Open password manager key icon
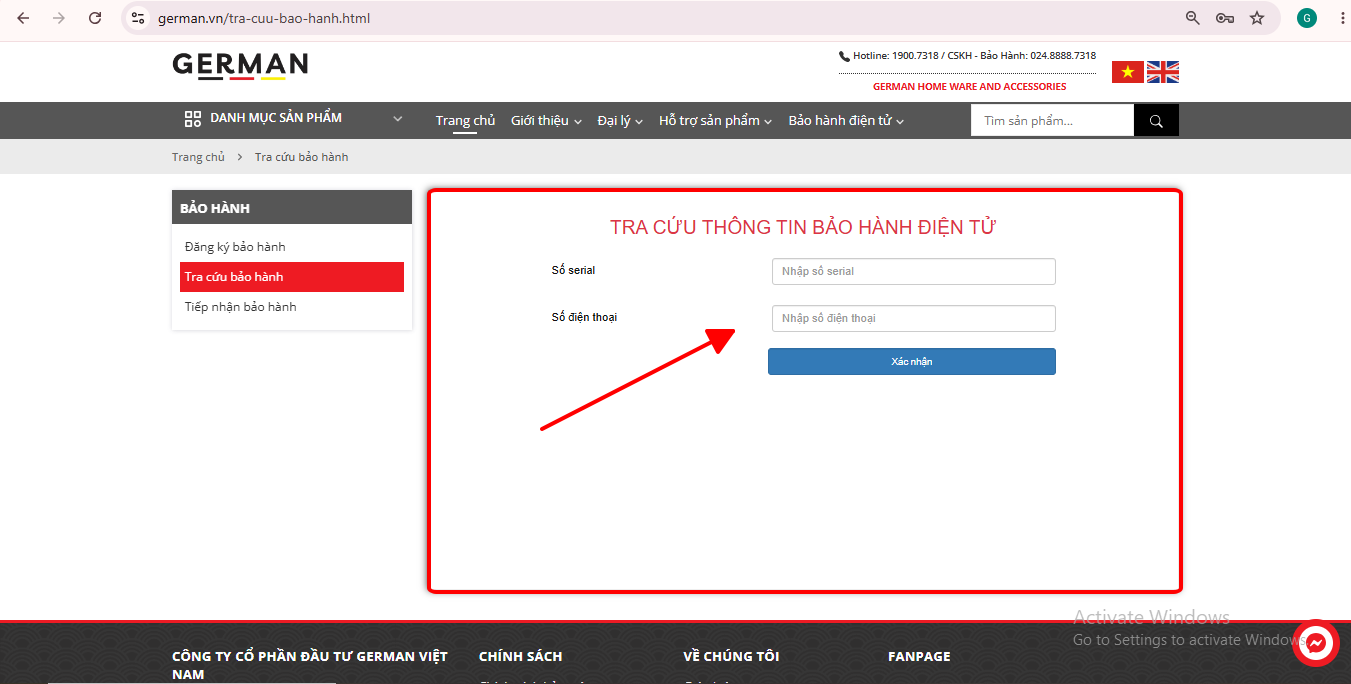 1224,18
